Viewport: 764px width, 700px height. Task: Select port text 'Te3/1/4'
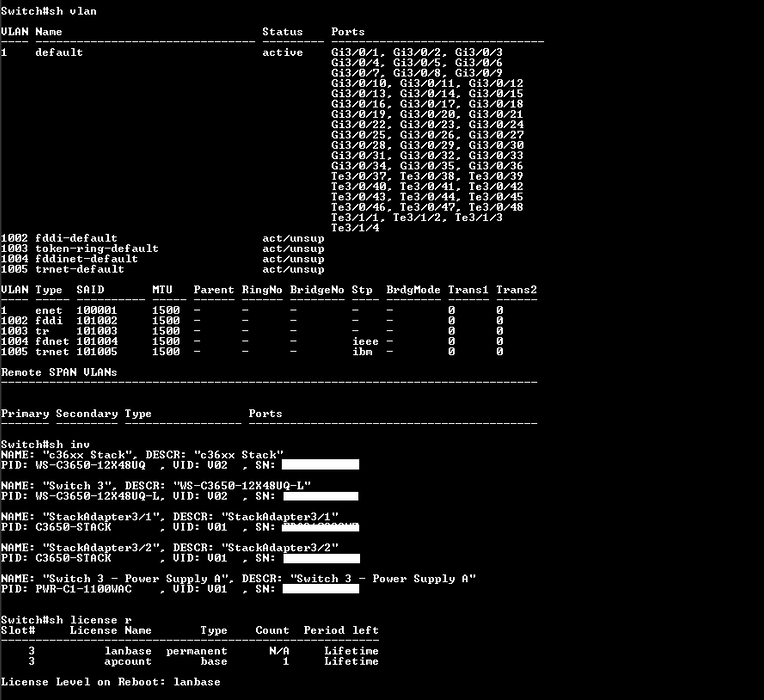coord(355,227)
